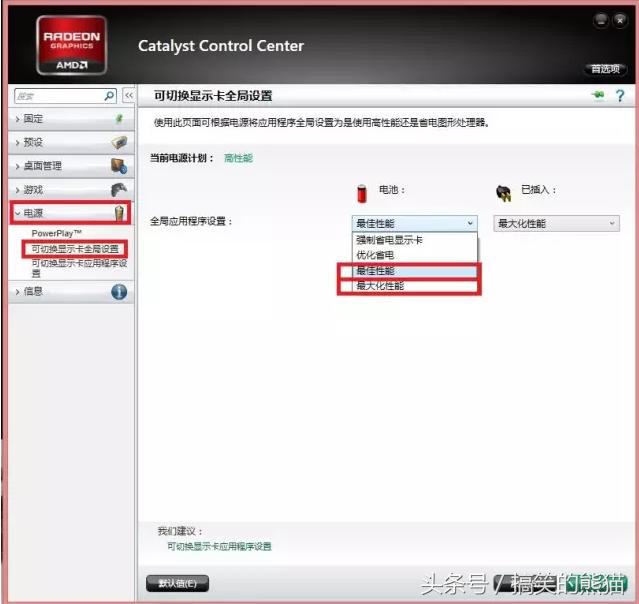The height and width of the screenshot is (604, 639).
Task: Click the battery icon beside 电源
Action: [119, 213]
